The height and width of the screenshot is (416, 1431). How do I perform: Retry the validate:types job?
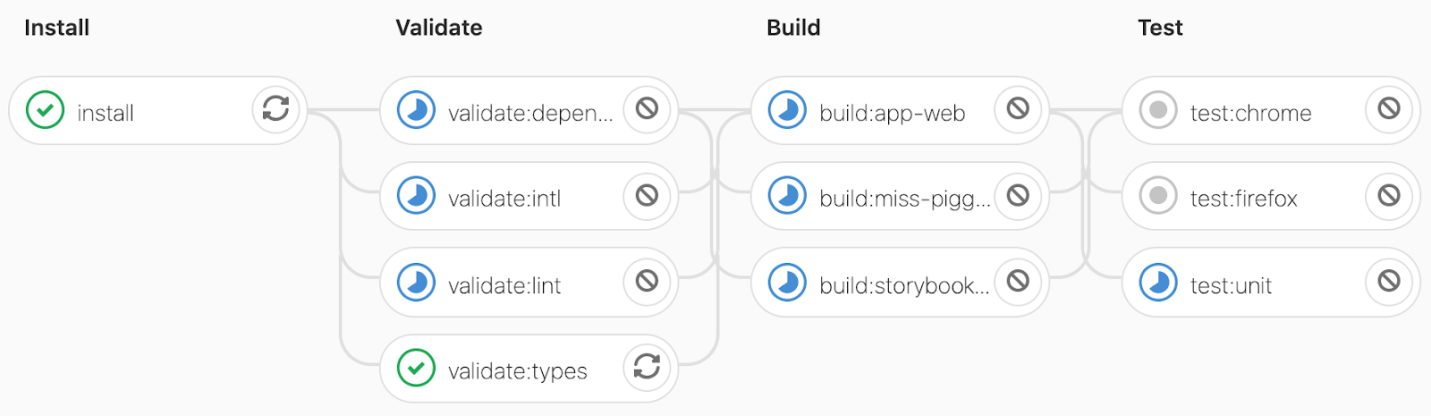click(647, 367)
